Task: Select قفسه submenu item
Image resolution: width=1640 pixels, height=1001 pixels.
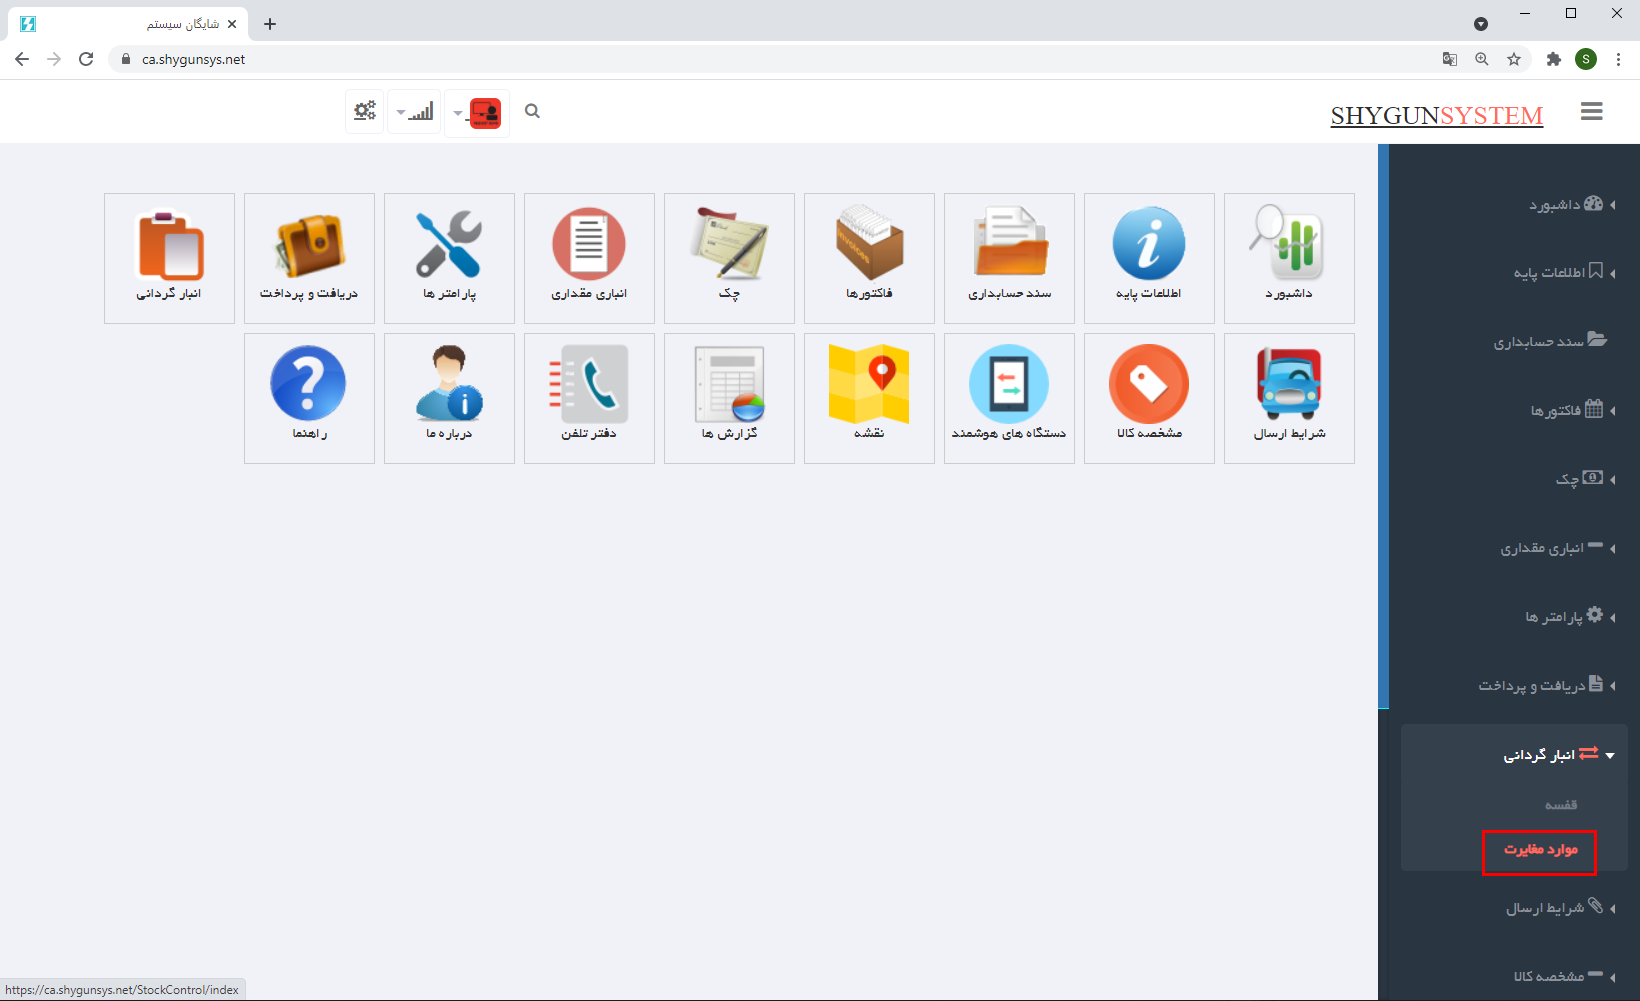Action: click(1560, 805)
